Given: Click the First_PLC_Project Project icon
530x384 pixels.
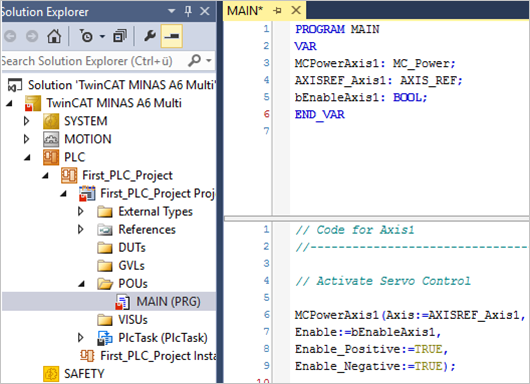Looking at the screenshot, I should 87,193.
